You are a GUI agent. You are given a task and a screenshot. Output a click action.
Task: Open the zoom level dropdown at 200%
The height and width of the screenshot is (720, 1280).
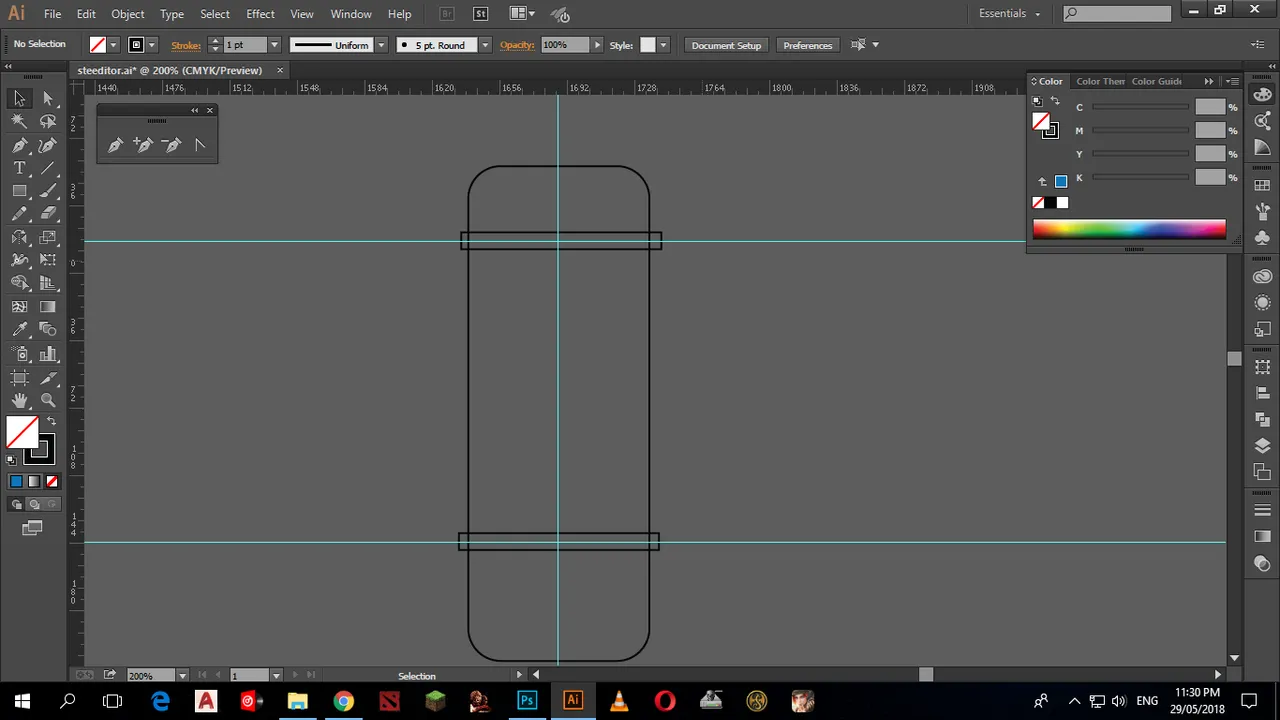pos(181,675)
